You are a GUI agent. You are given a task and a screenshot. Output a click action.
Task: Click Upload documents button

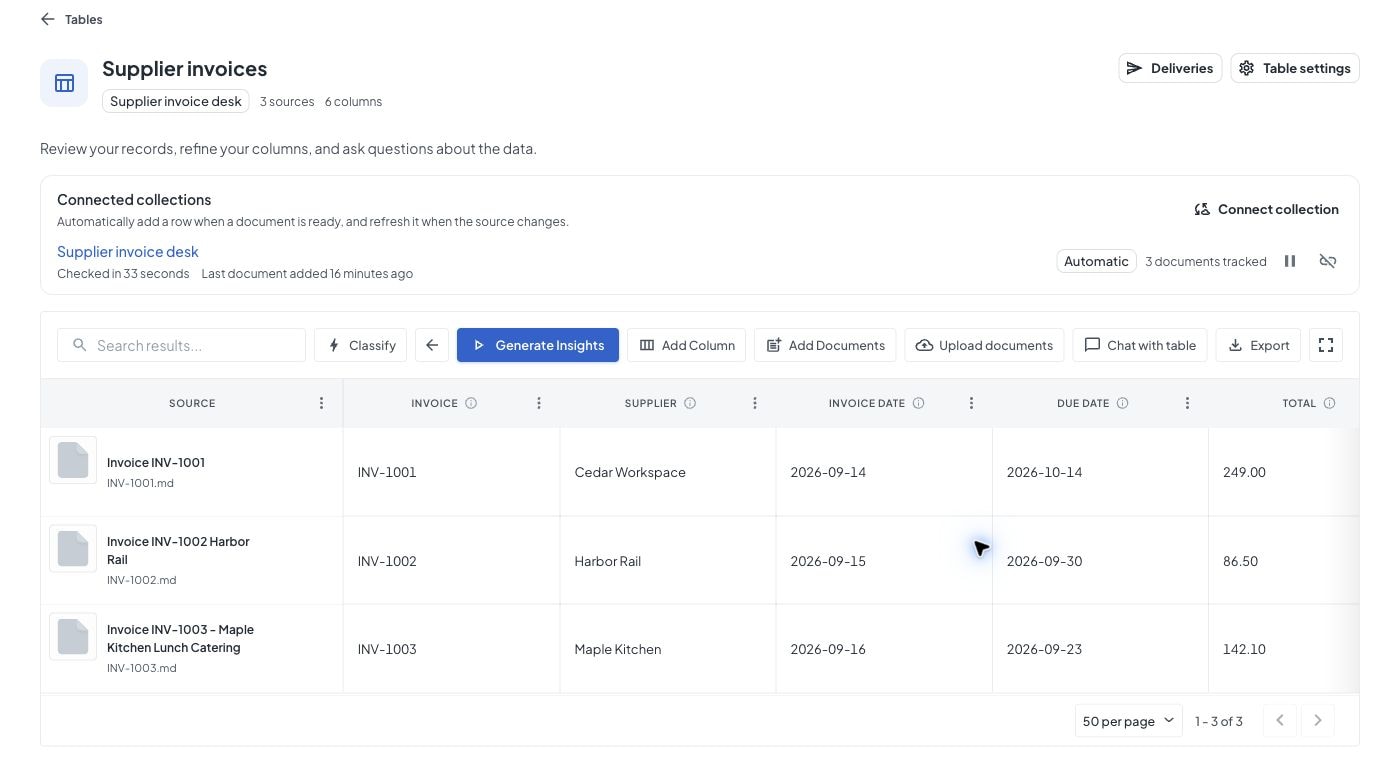[984, 345]
